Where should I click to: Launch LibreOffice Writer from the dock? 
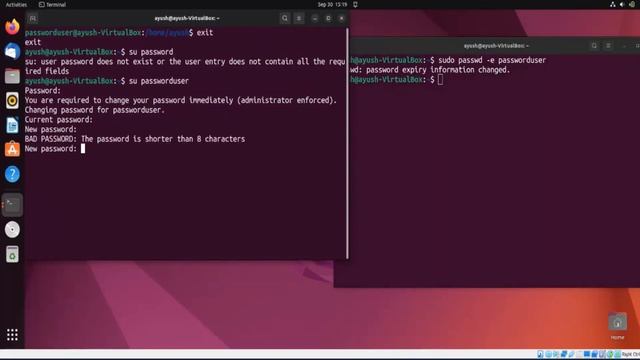12,125
